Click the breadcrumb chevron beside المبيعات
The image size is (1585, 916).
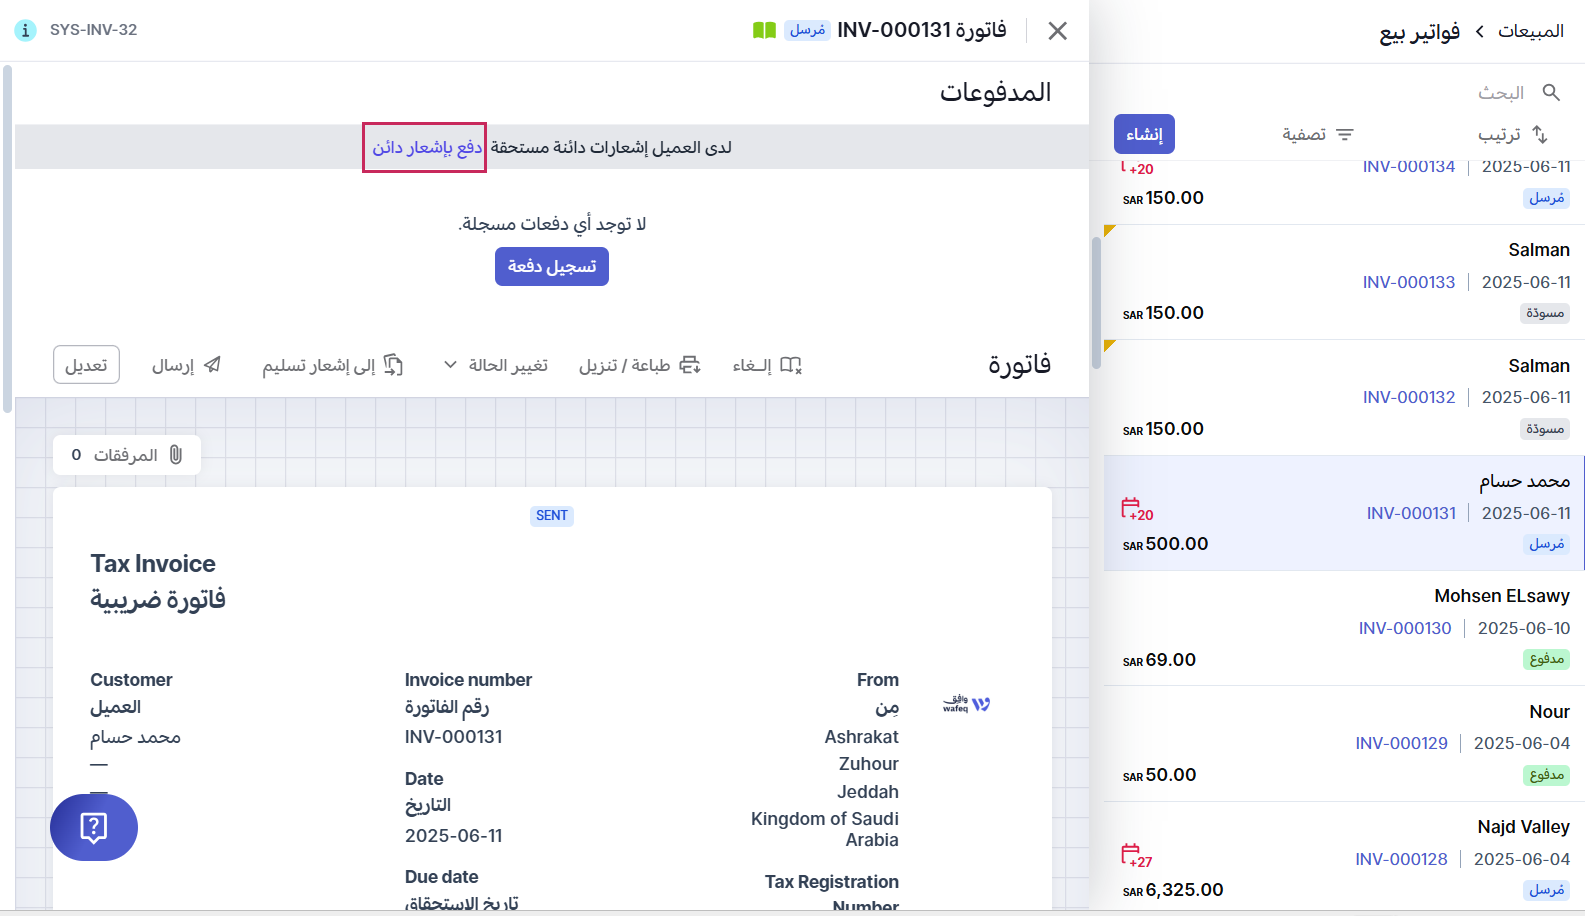pos(1479,31)
